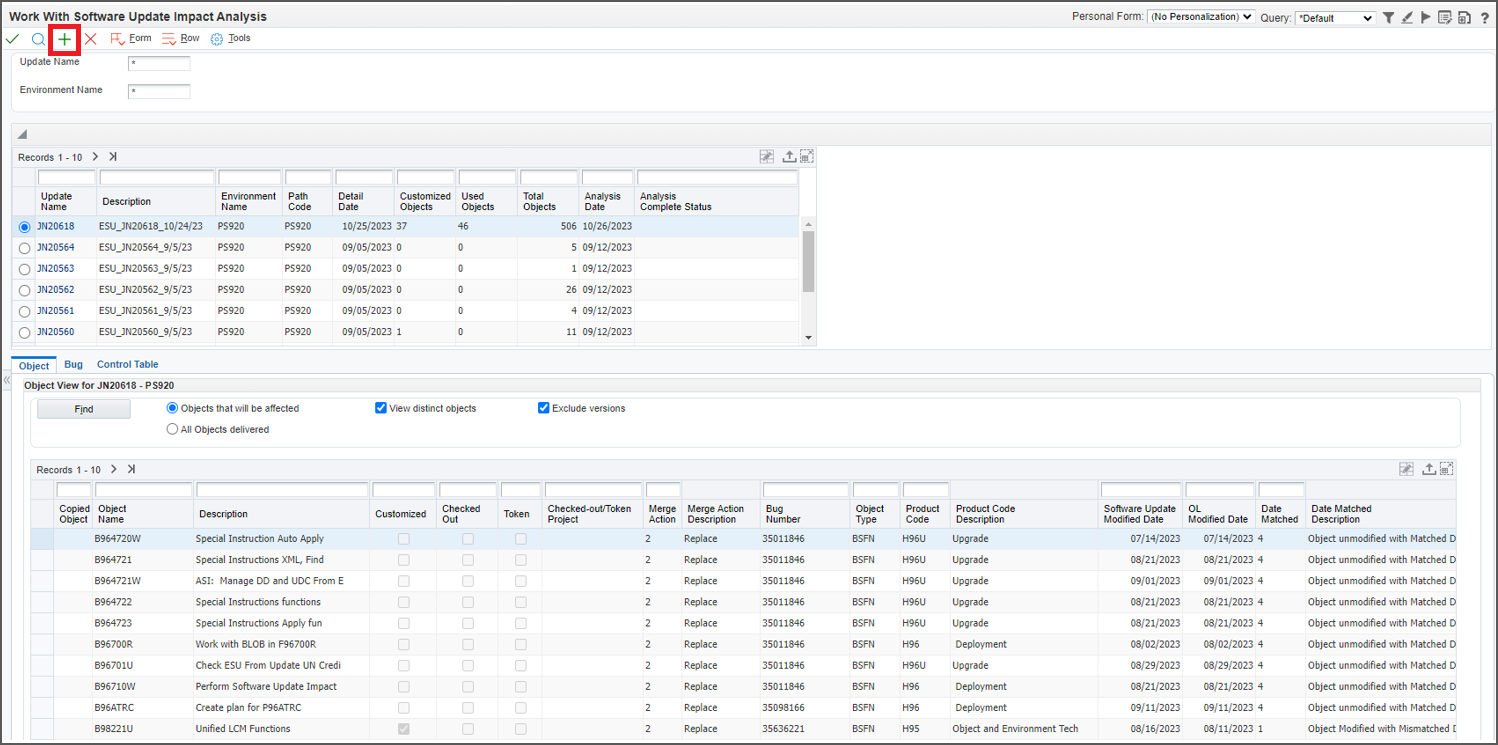Customize the Object View grid via pencil icon
Viewport: 1498px width, 745px height.
(1406, 469)
